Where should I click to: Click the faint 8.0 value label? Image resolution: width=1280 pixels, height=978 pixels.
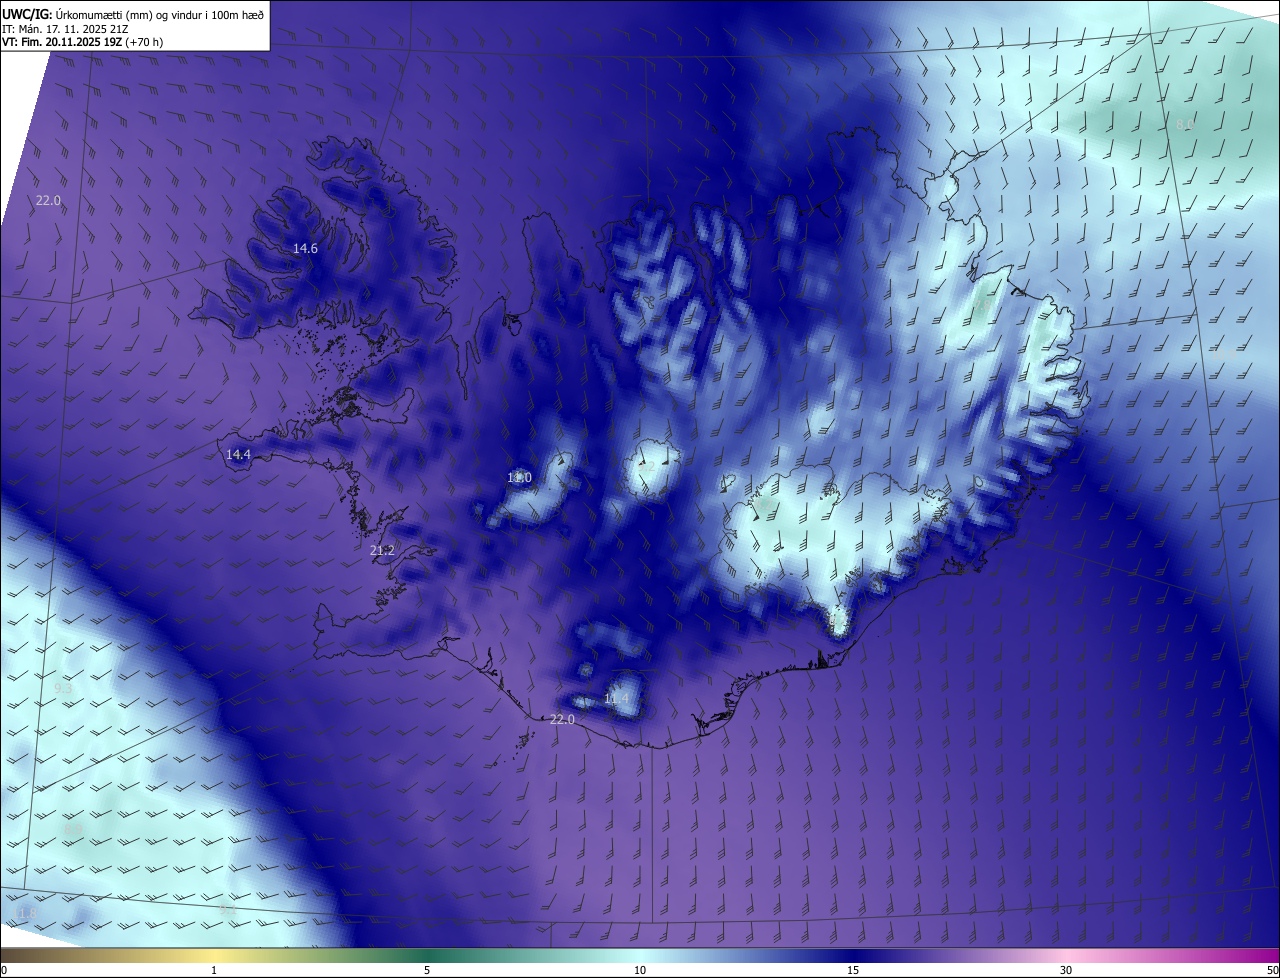point(1185,124)
